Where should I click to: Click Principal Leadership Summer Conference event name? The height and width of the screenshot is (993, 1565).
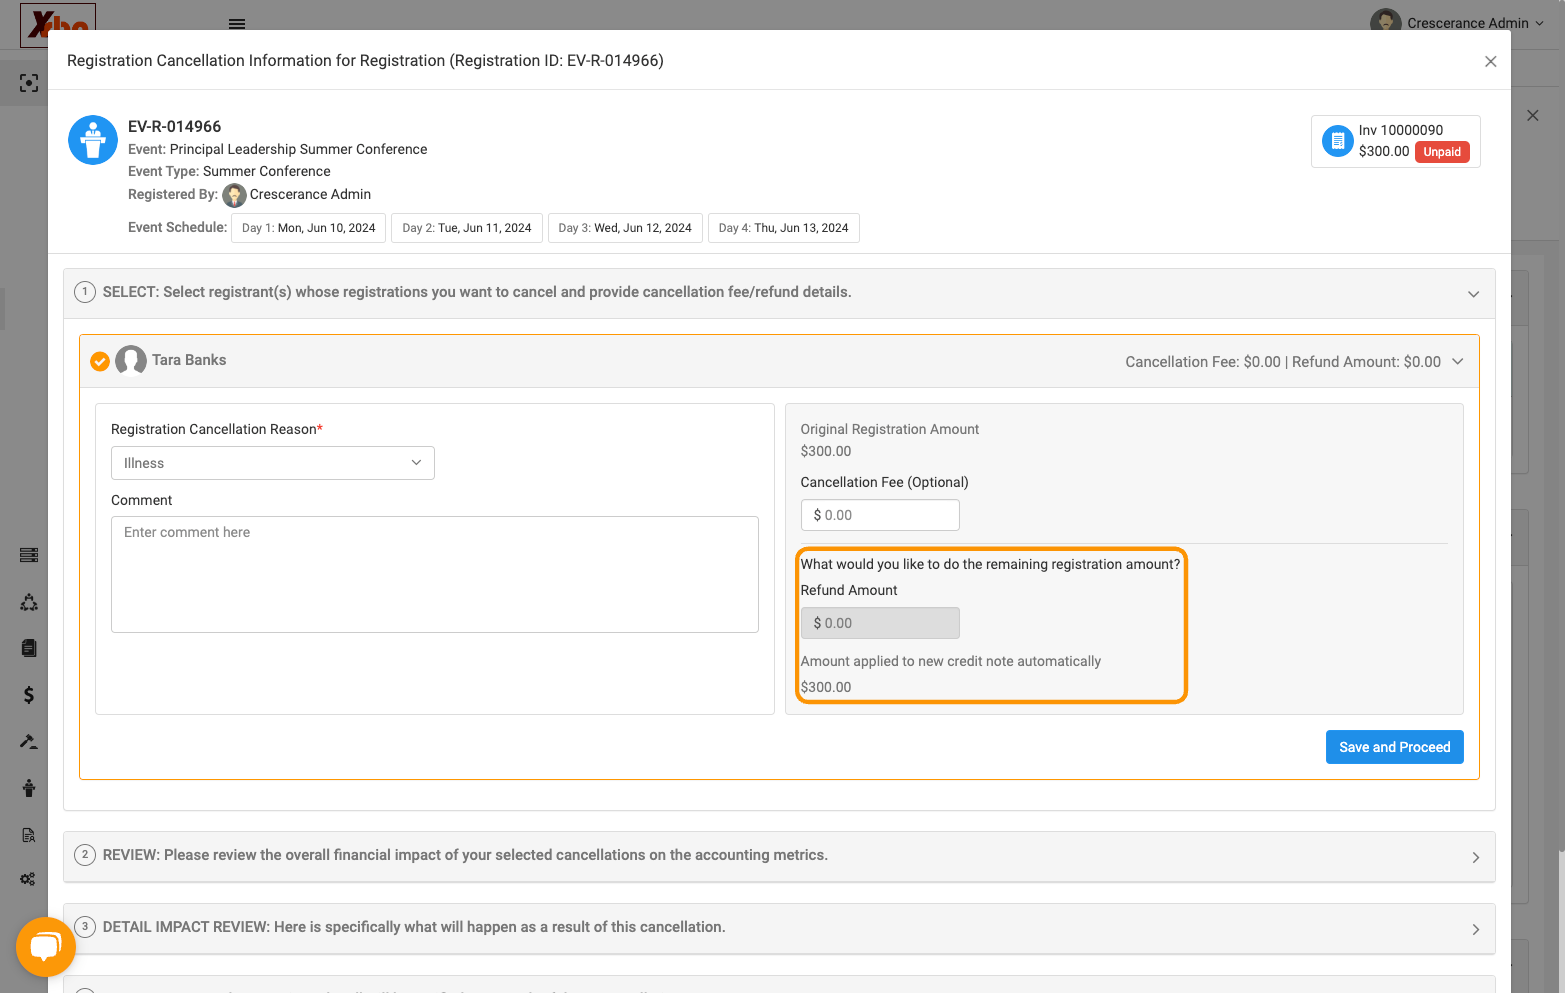[298, 149]
